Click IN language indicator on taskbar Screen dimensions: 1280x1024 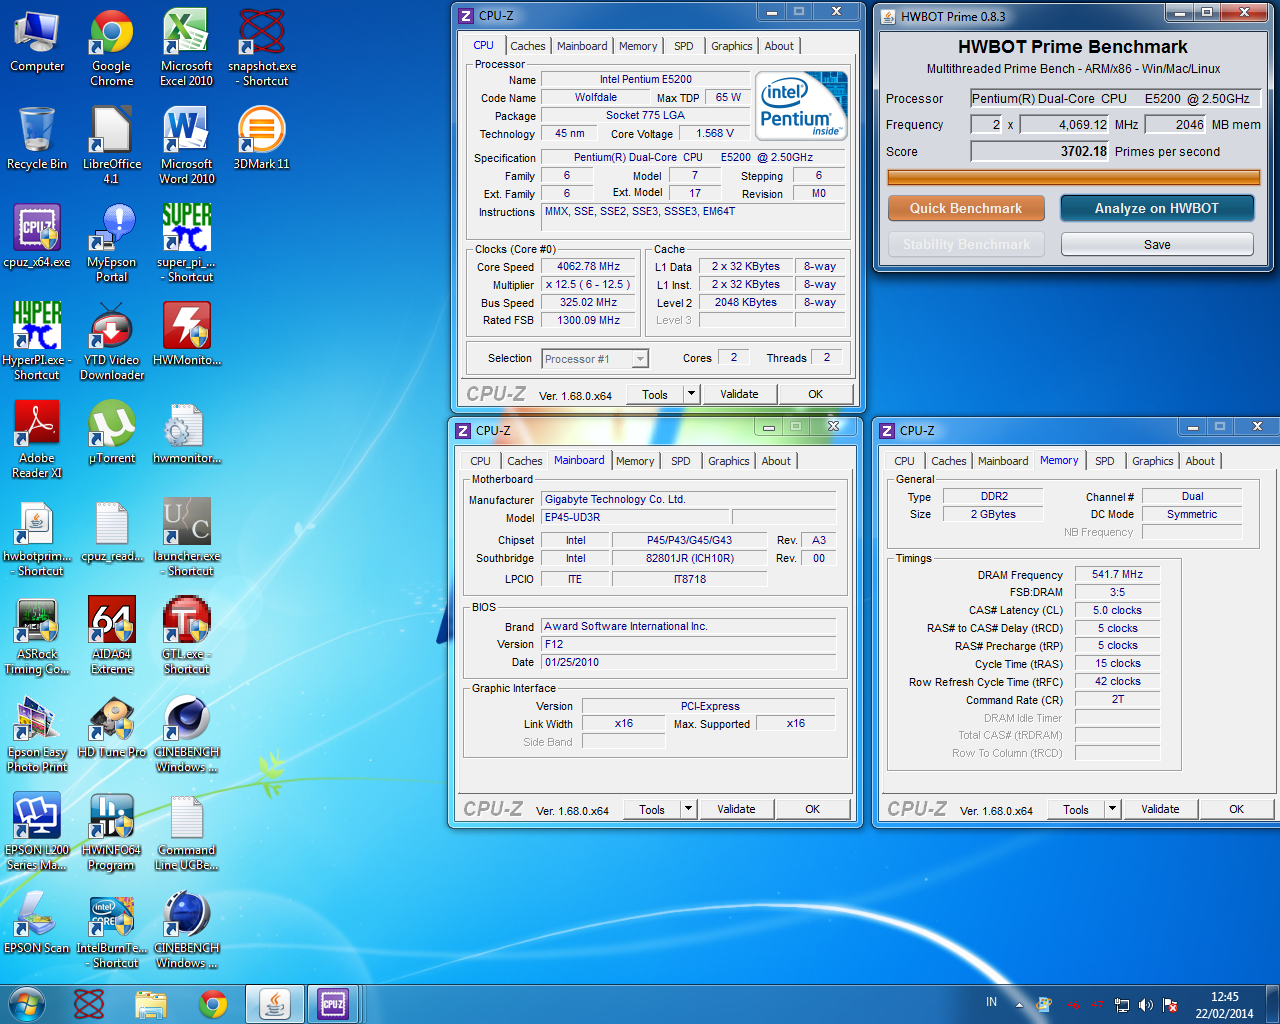(x=991, y=1002)
